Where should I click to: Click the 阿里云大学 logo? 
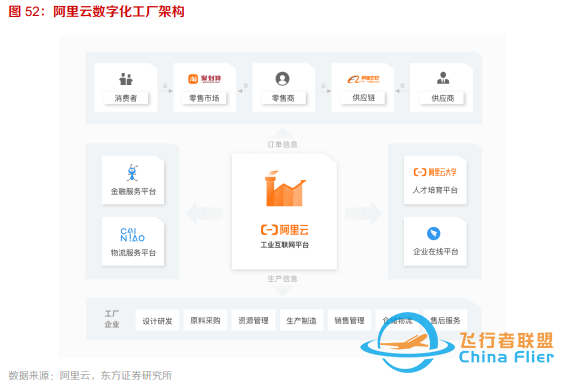pos(435,172)
